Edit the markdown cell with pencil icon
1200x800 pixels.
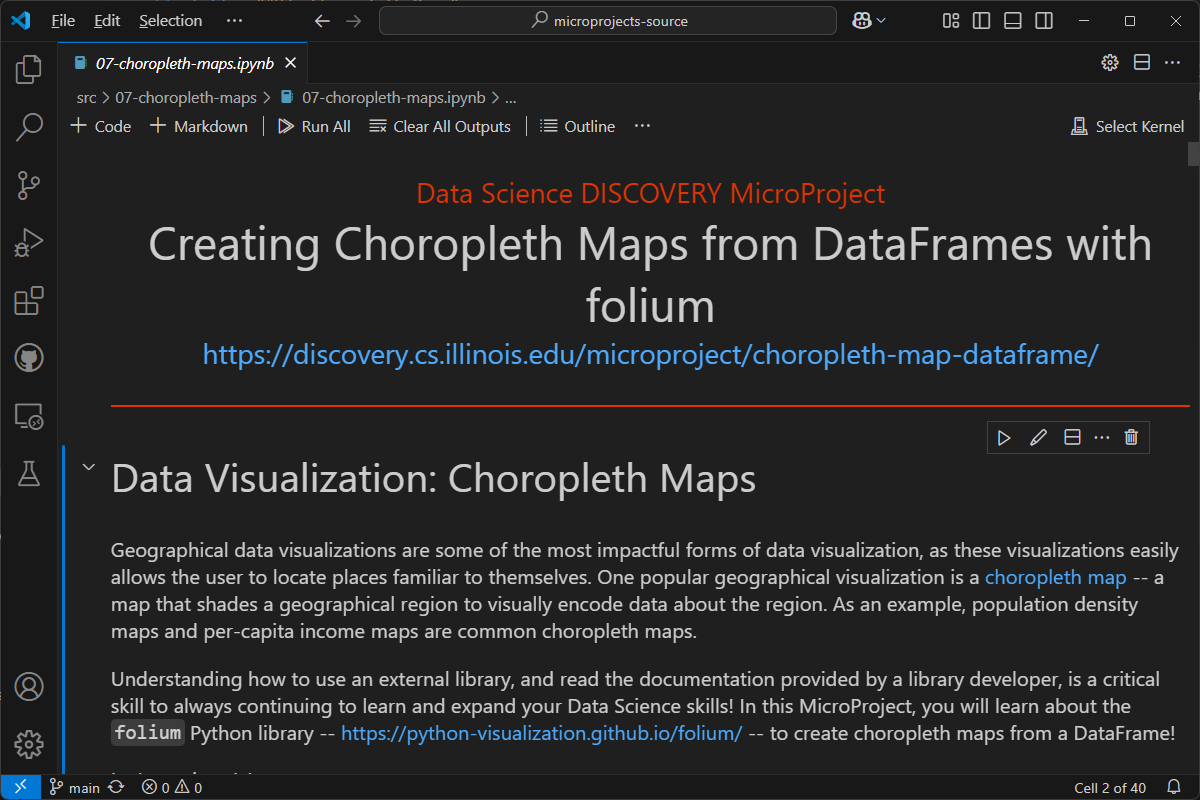click(x=1038, y=437)
